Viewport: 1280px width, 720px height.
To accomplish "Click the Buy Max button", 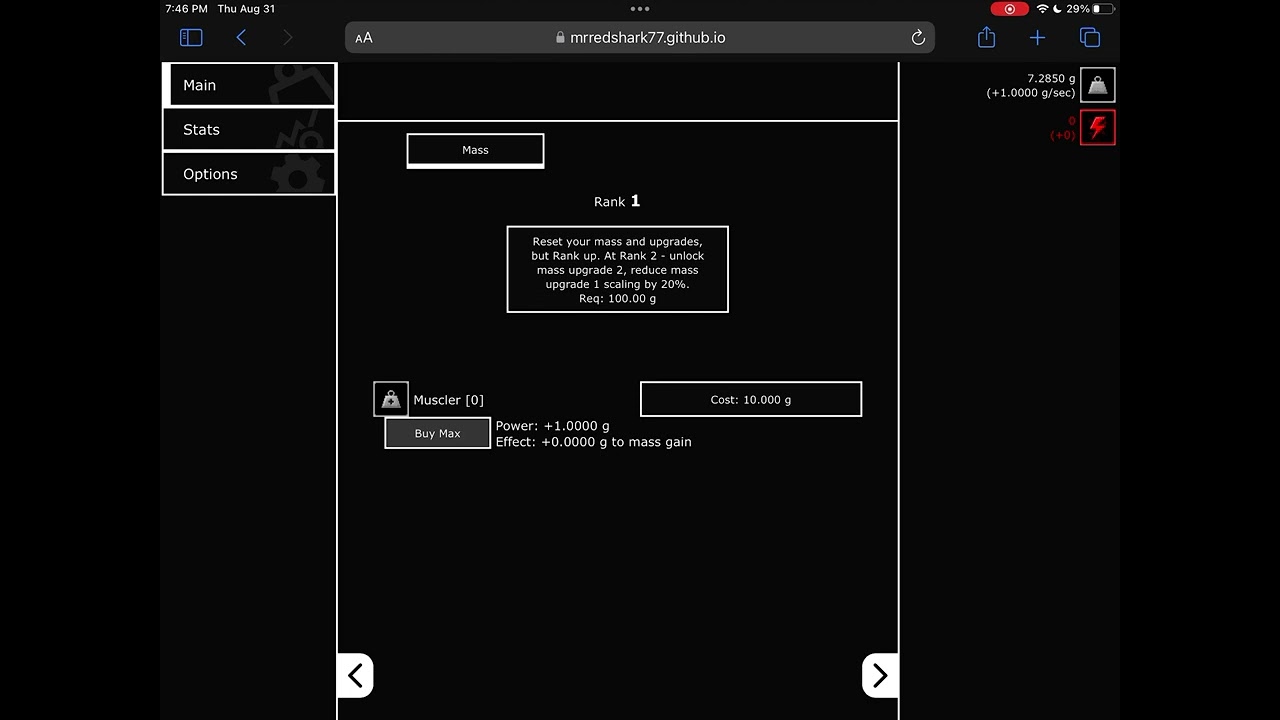I will pos(438,433).
